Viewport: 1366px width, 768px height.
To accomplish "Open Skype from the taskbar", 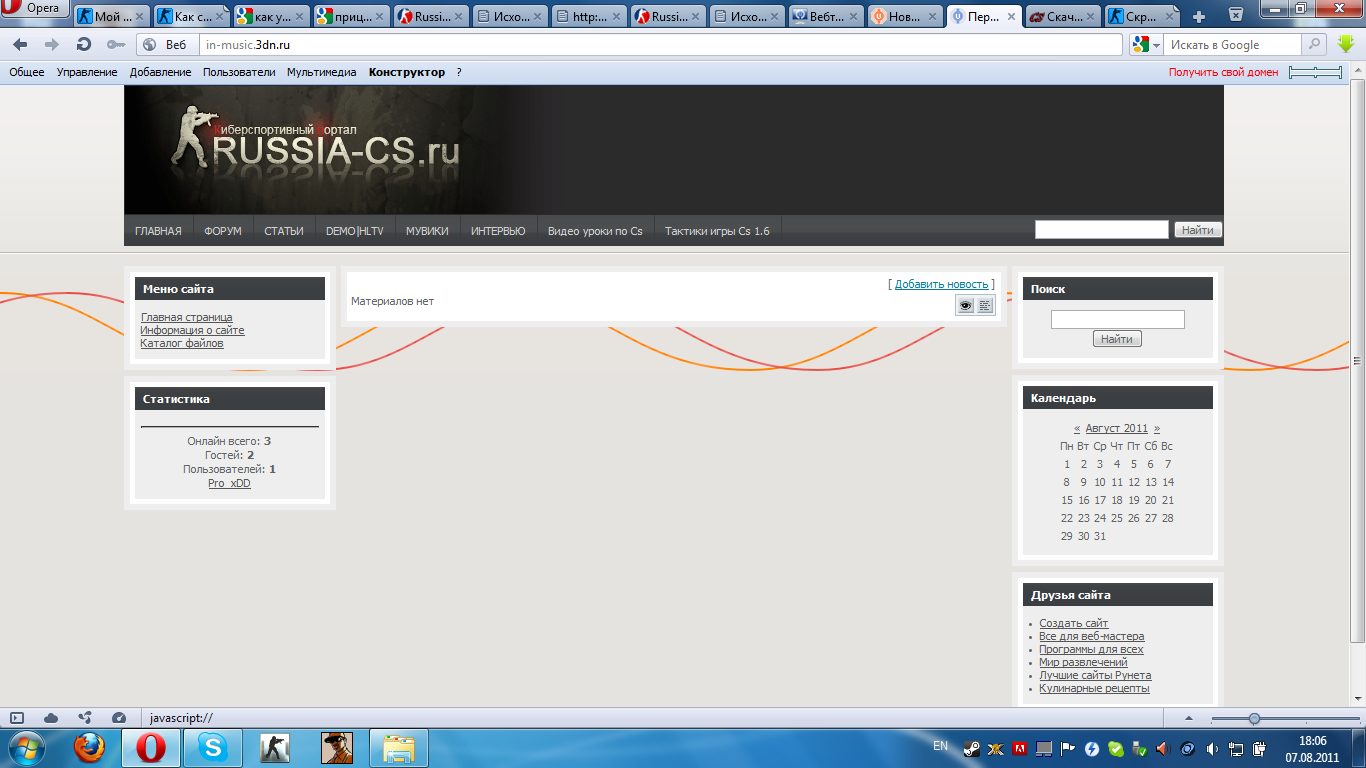I will (x=212, y=748).
